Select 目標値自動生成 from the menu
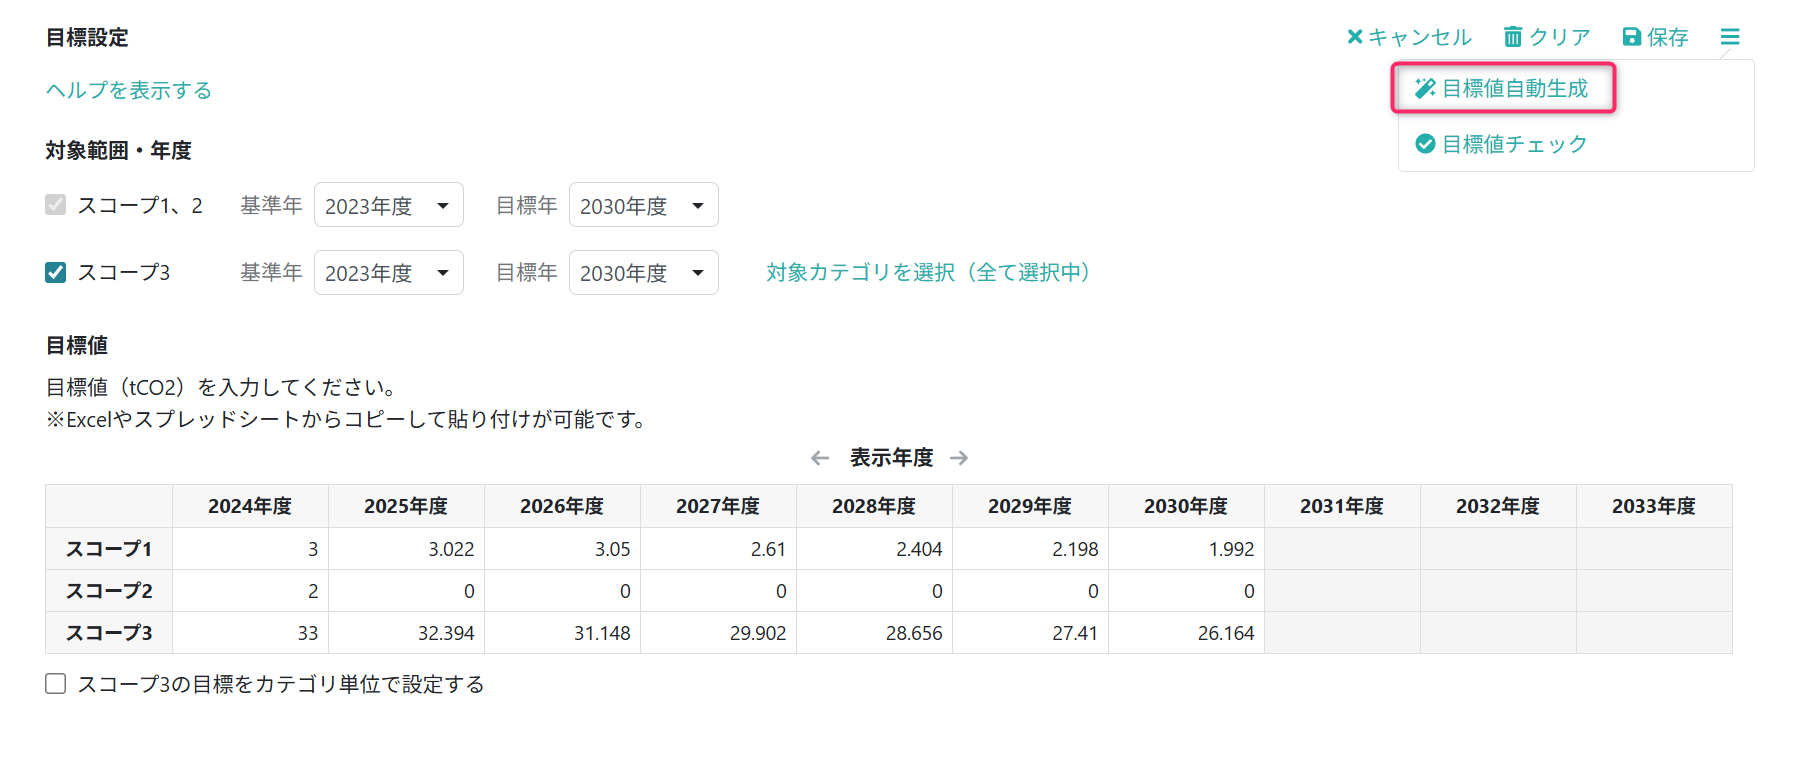The width and height of the screenshot is (1797, 757). [x=1514, y=89]
